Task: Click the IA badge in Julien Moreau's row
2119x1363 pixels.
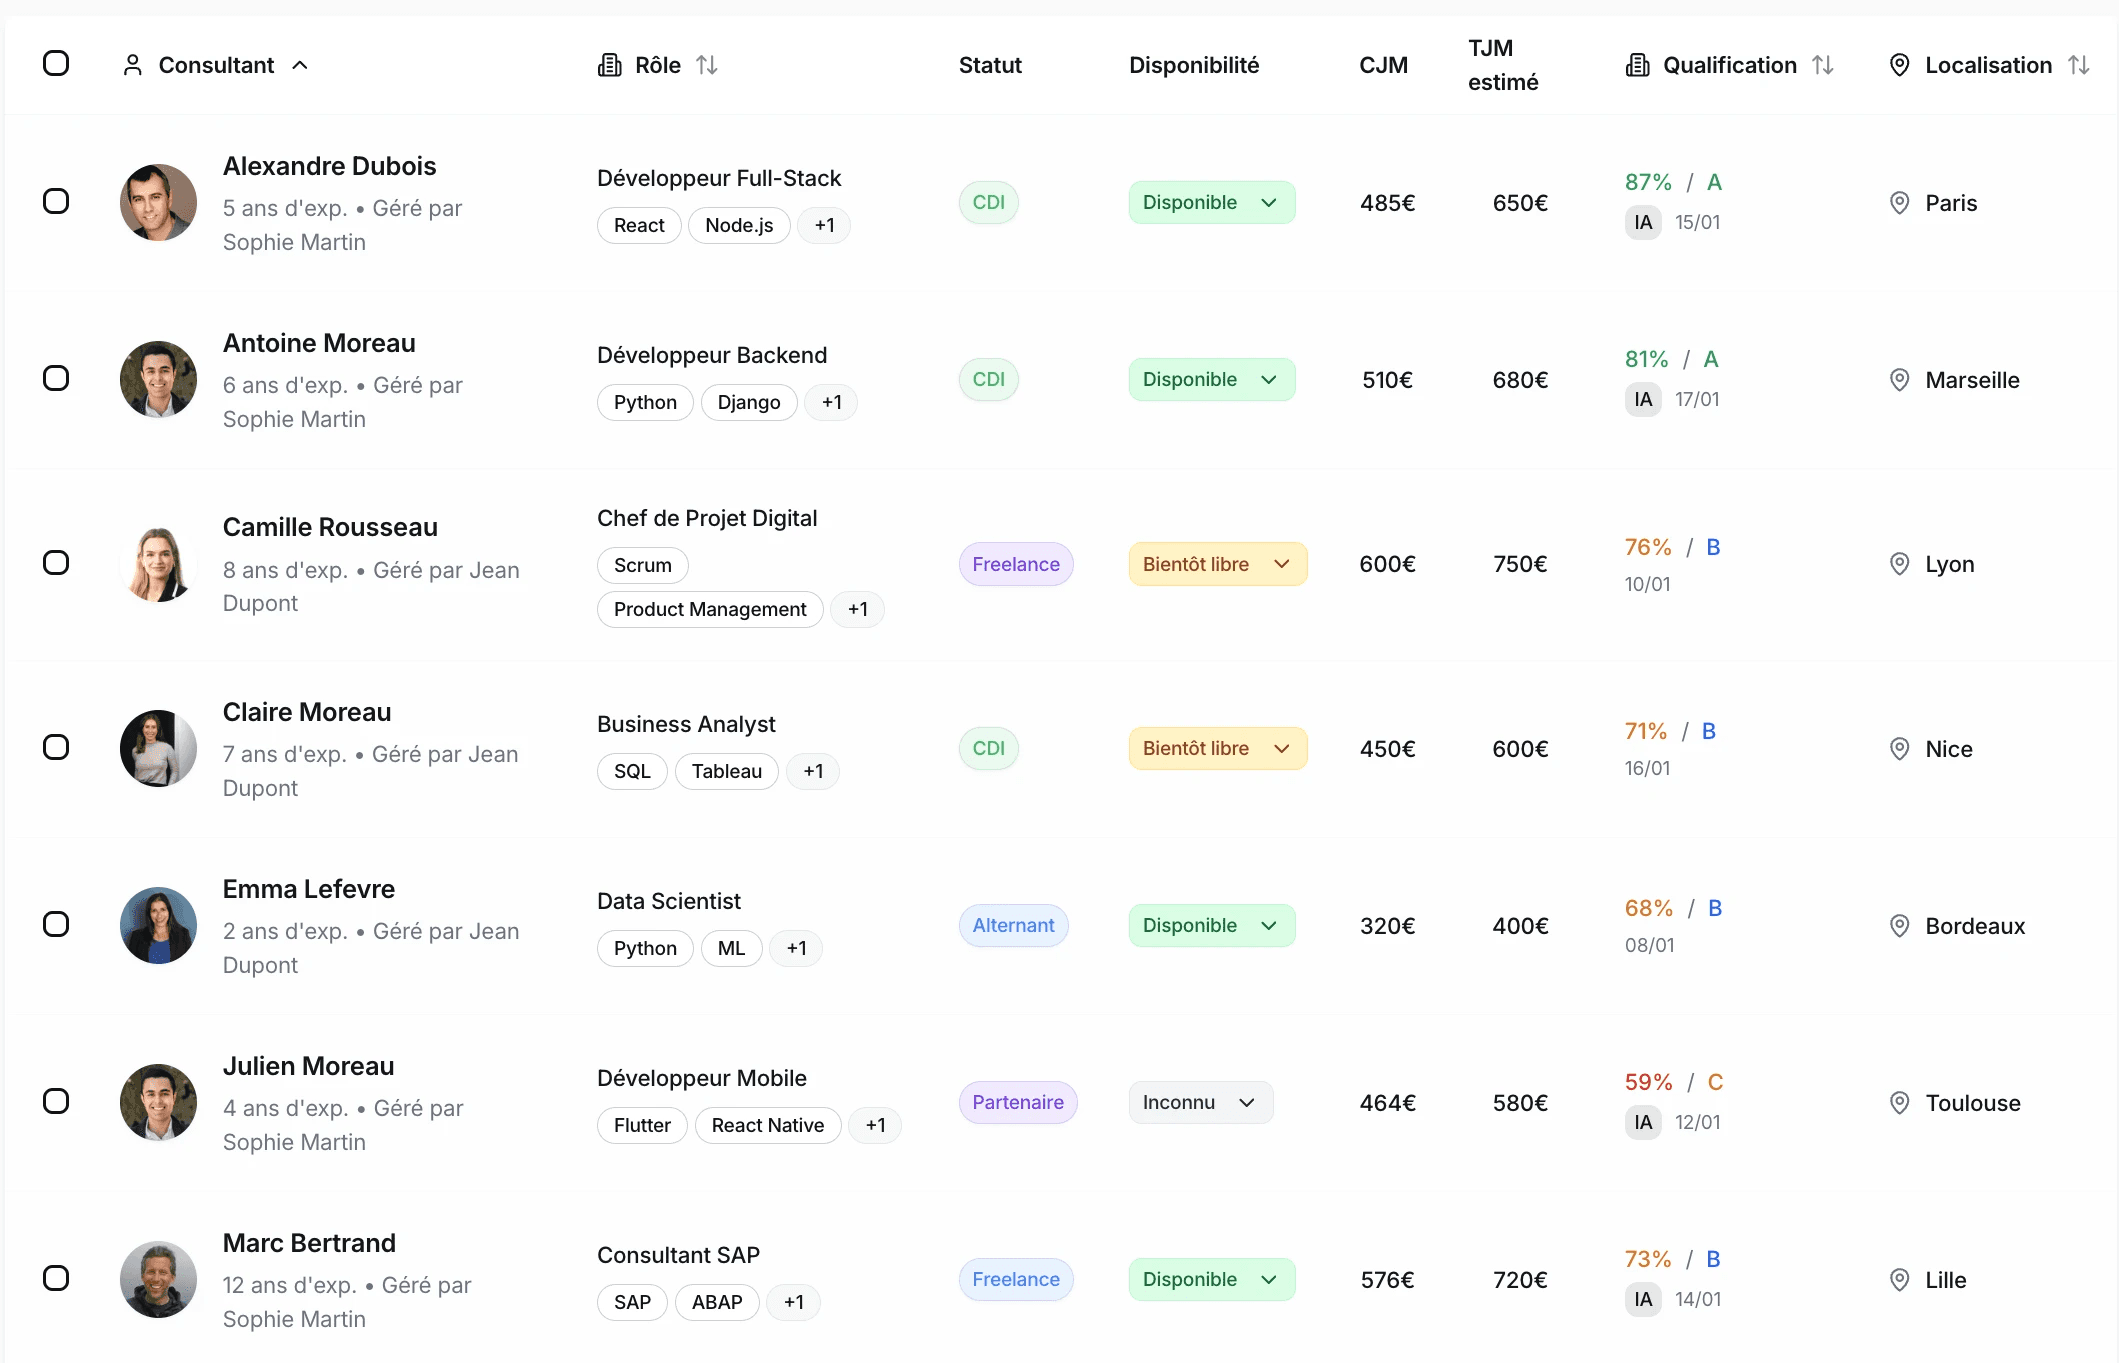Action: pos(1643,1122)
